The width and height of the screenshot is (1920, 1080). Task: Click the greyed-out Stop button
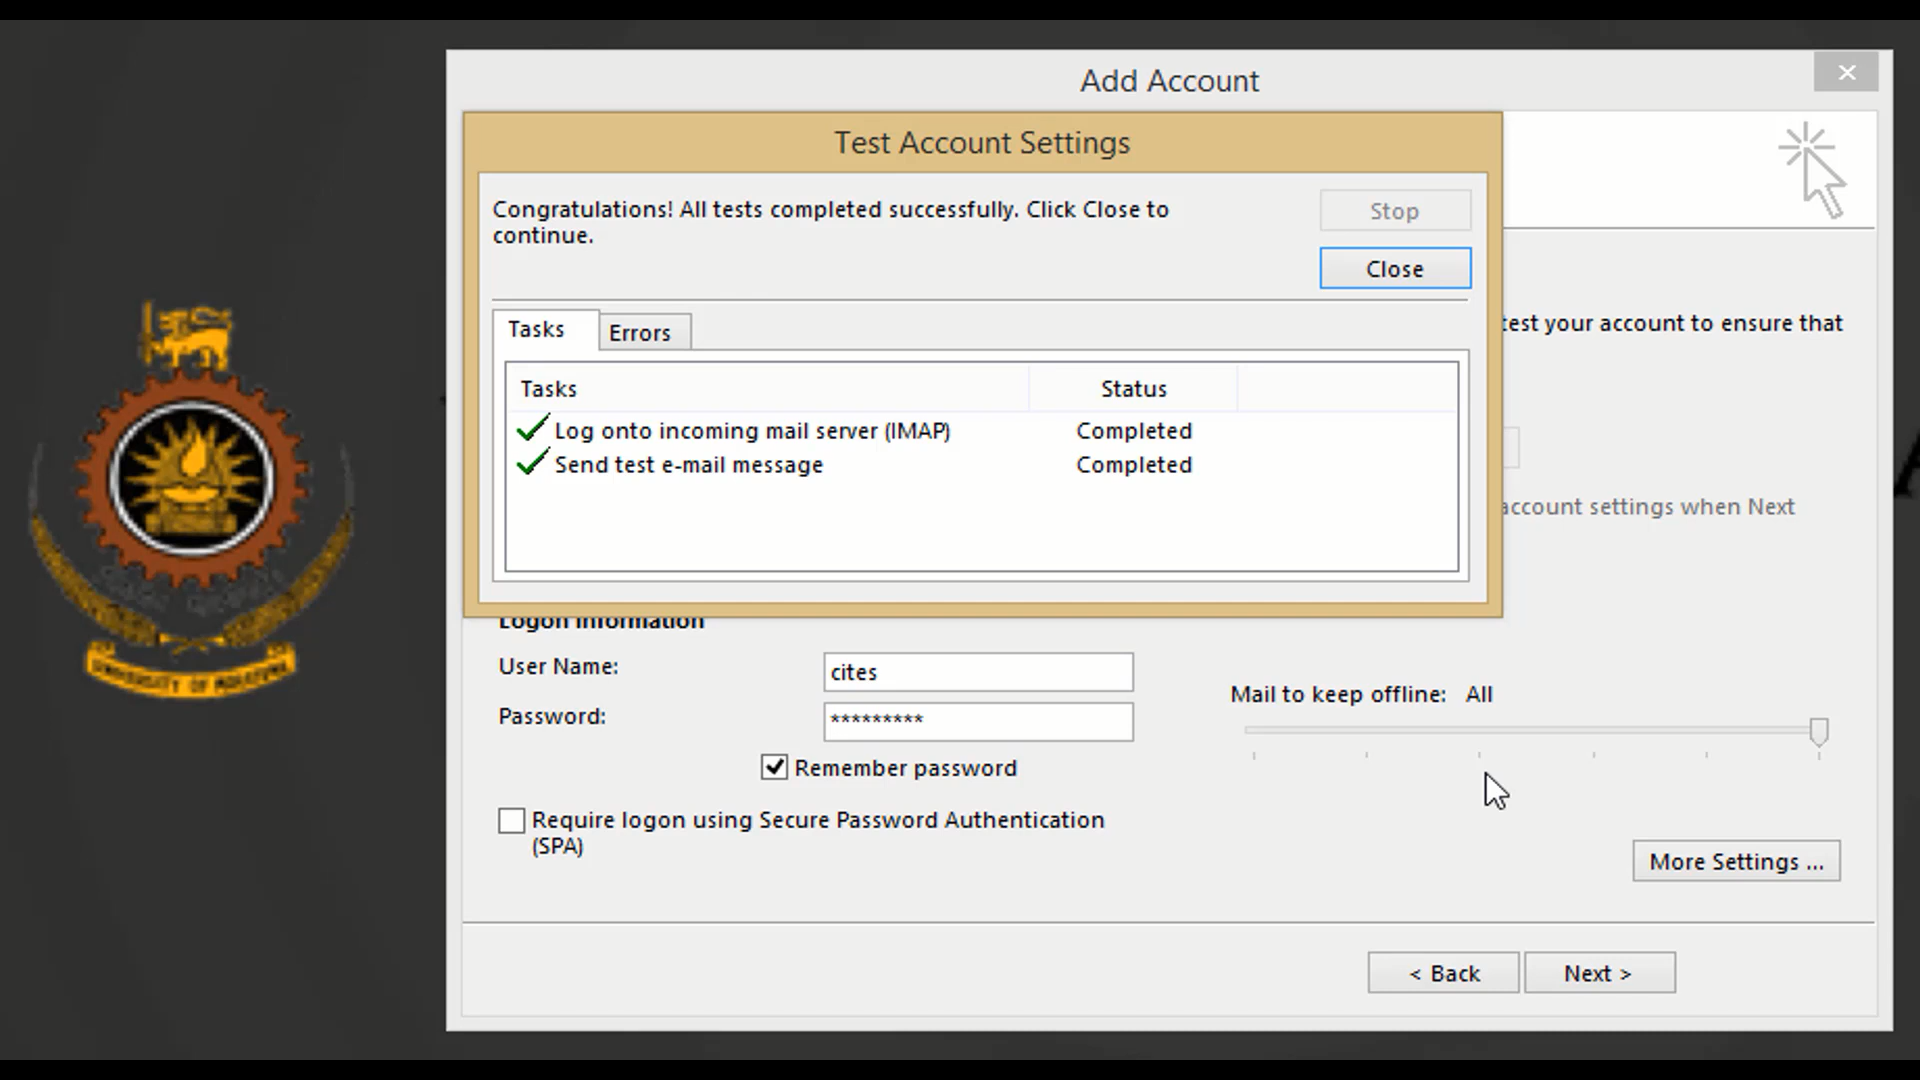click(x=1395, y=211)
